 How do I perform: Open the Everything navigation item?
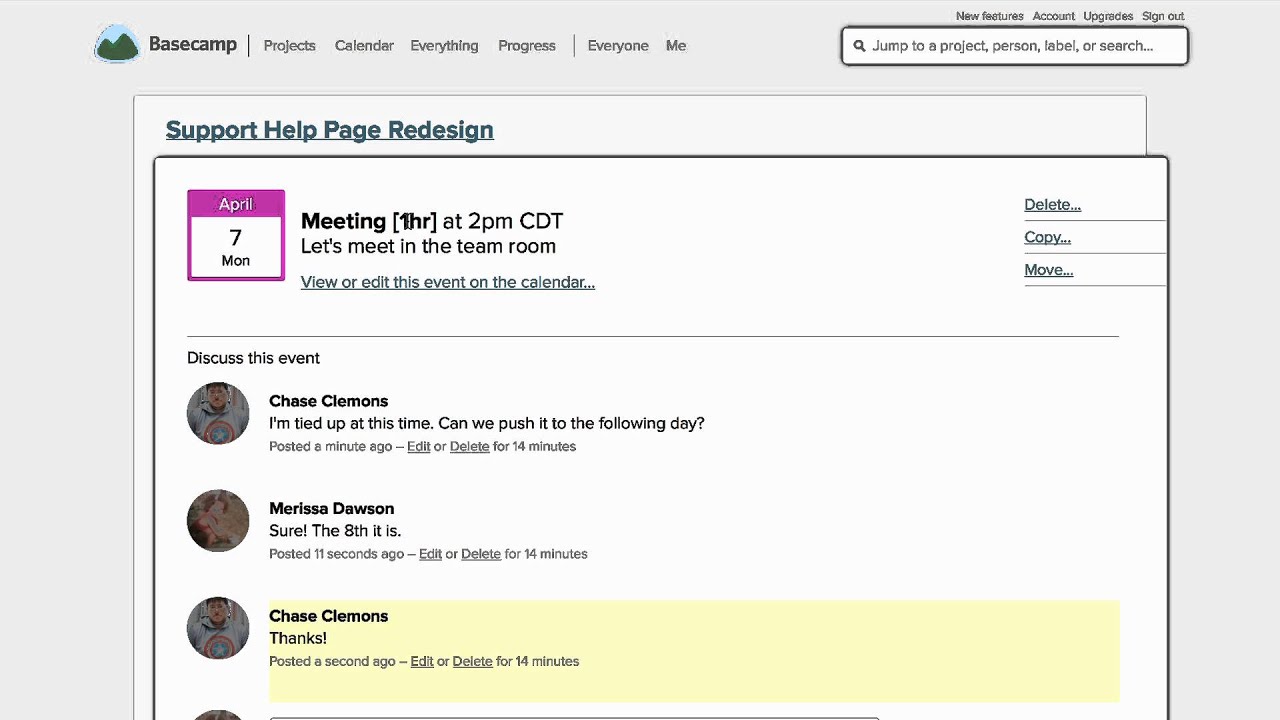[444, 46]
